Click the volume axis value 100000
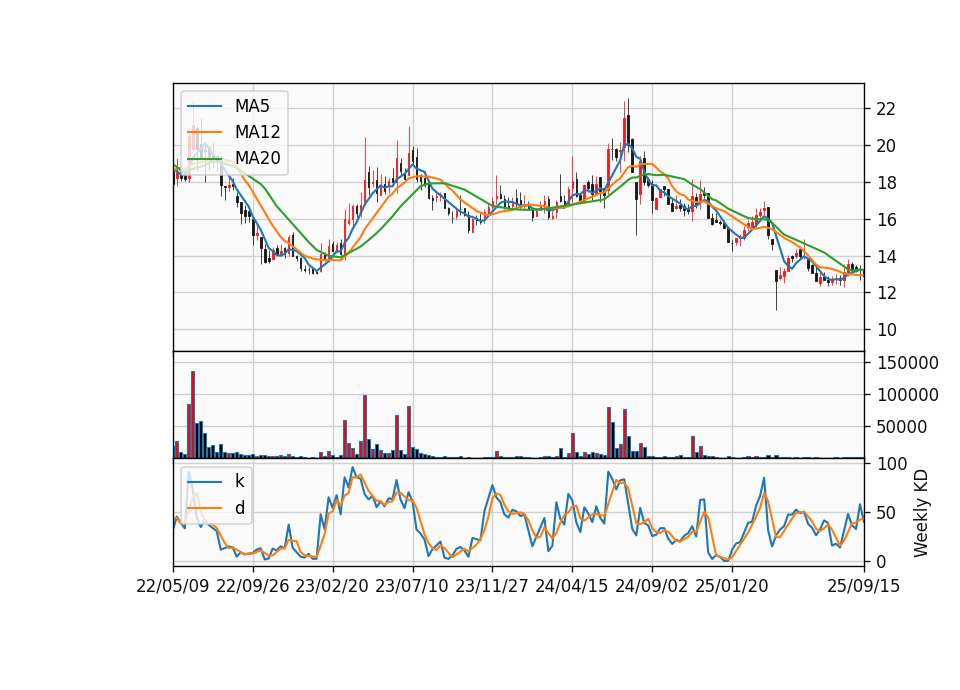 click(908, 395)
